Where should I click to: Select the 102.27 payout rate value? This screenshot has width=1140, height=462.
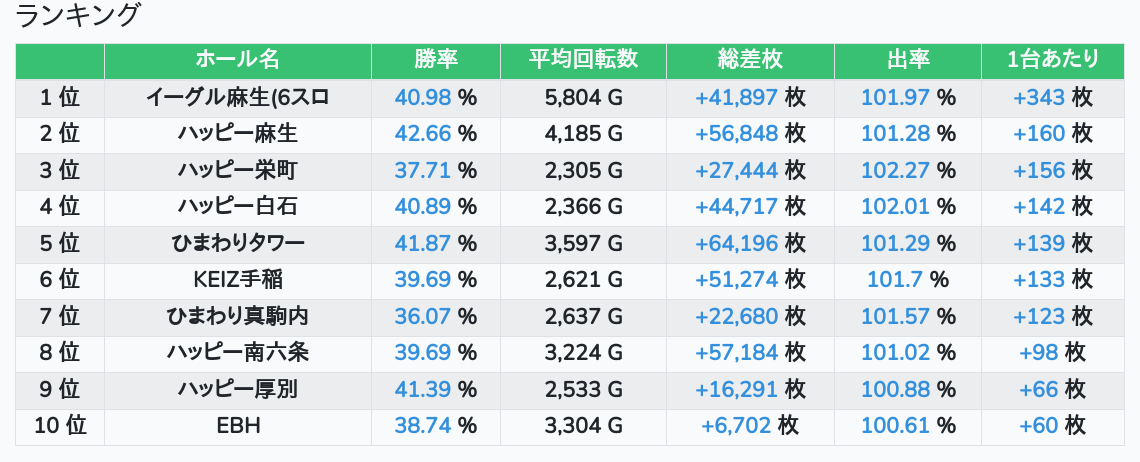pos(895,171)
